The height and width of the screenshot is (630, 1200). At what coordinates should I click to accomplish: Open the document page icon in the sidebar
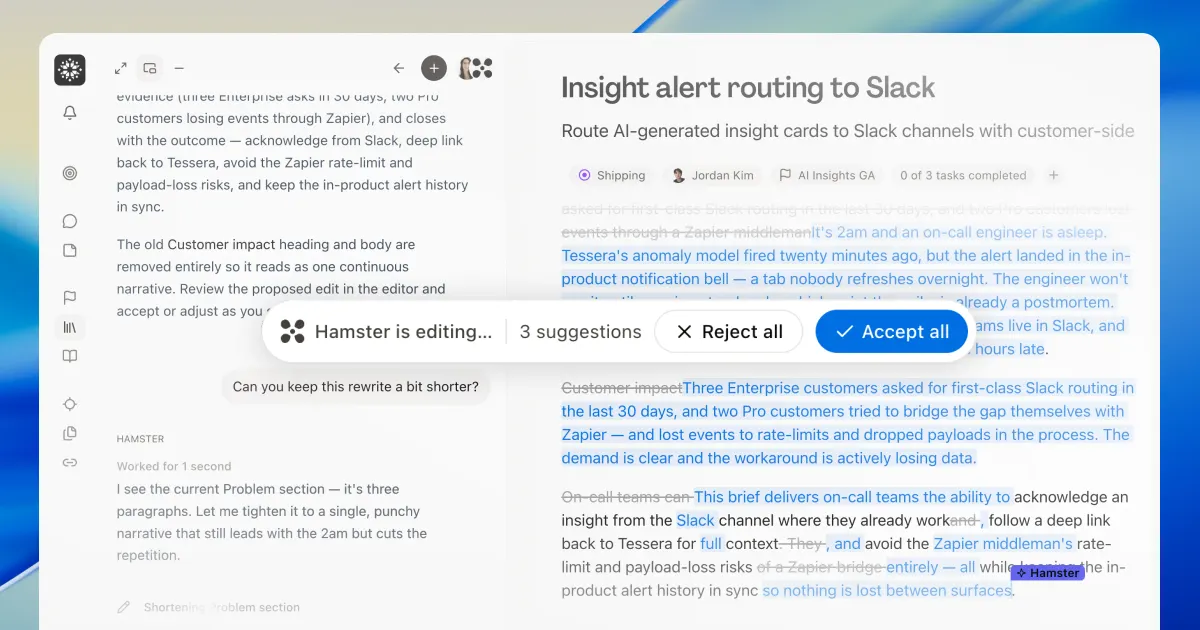click(70, 250)
